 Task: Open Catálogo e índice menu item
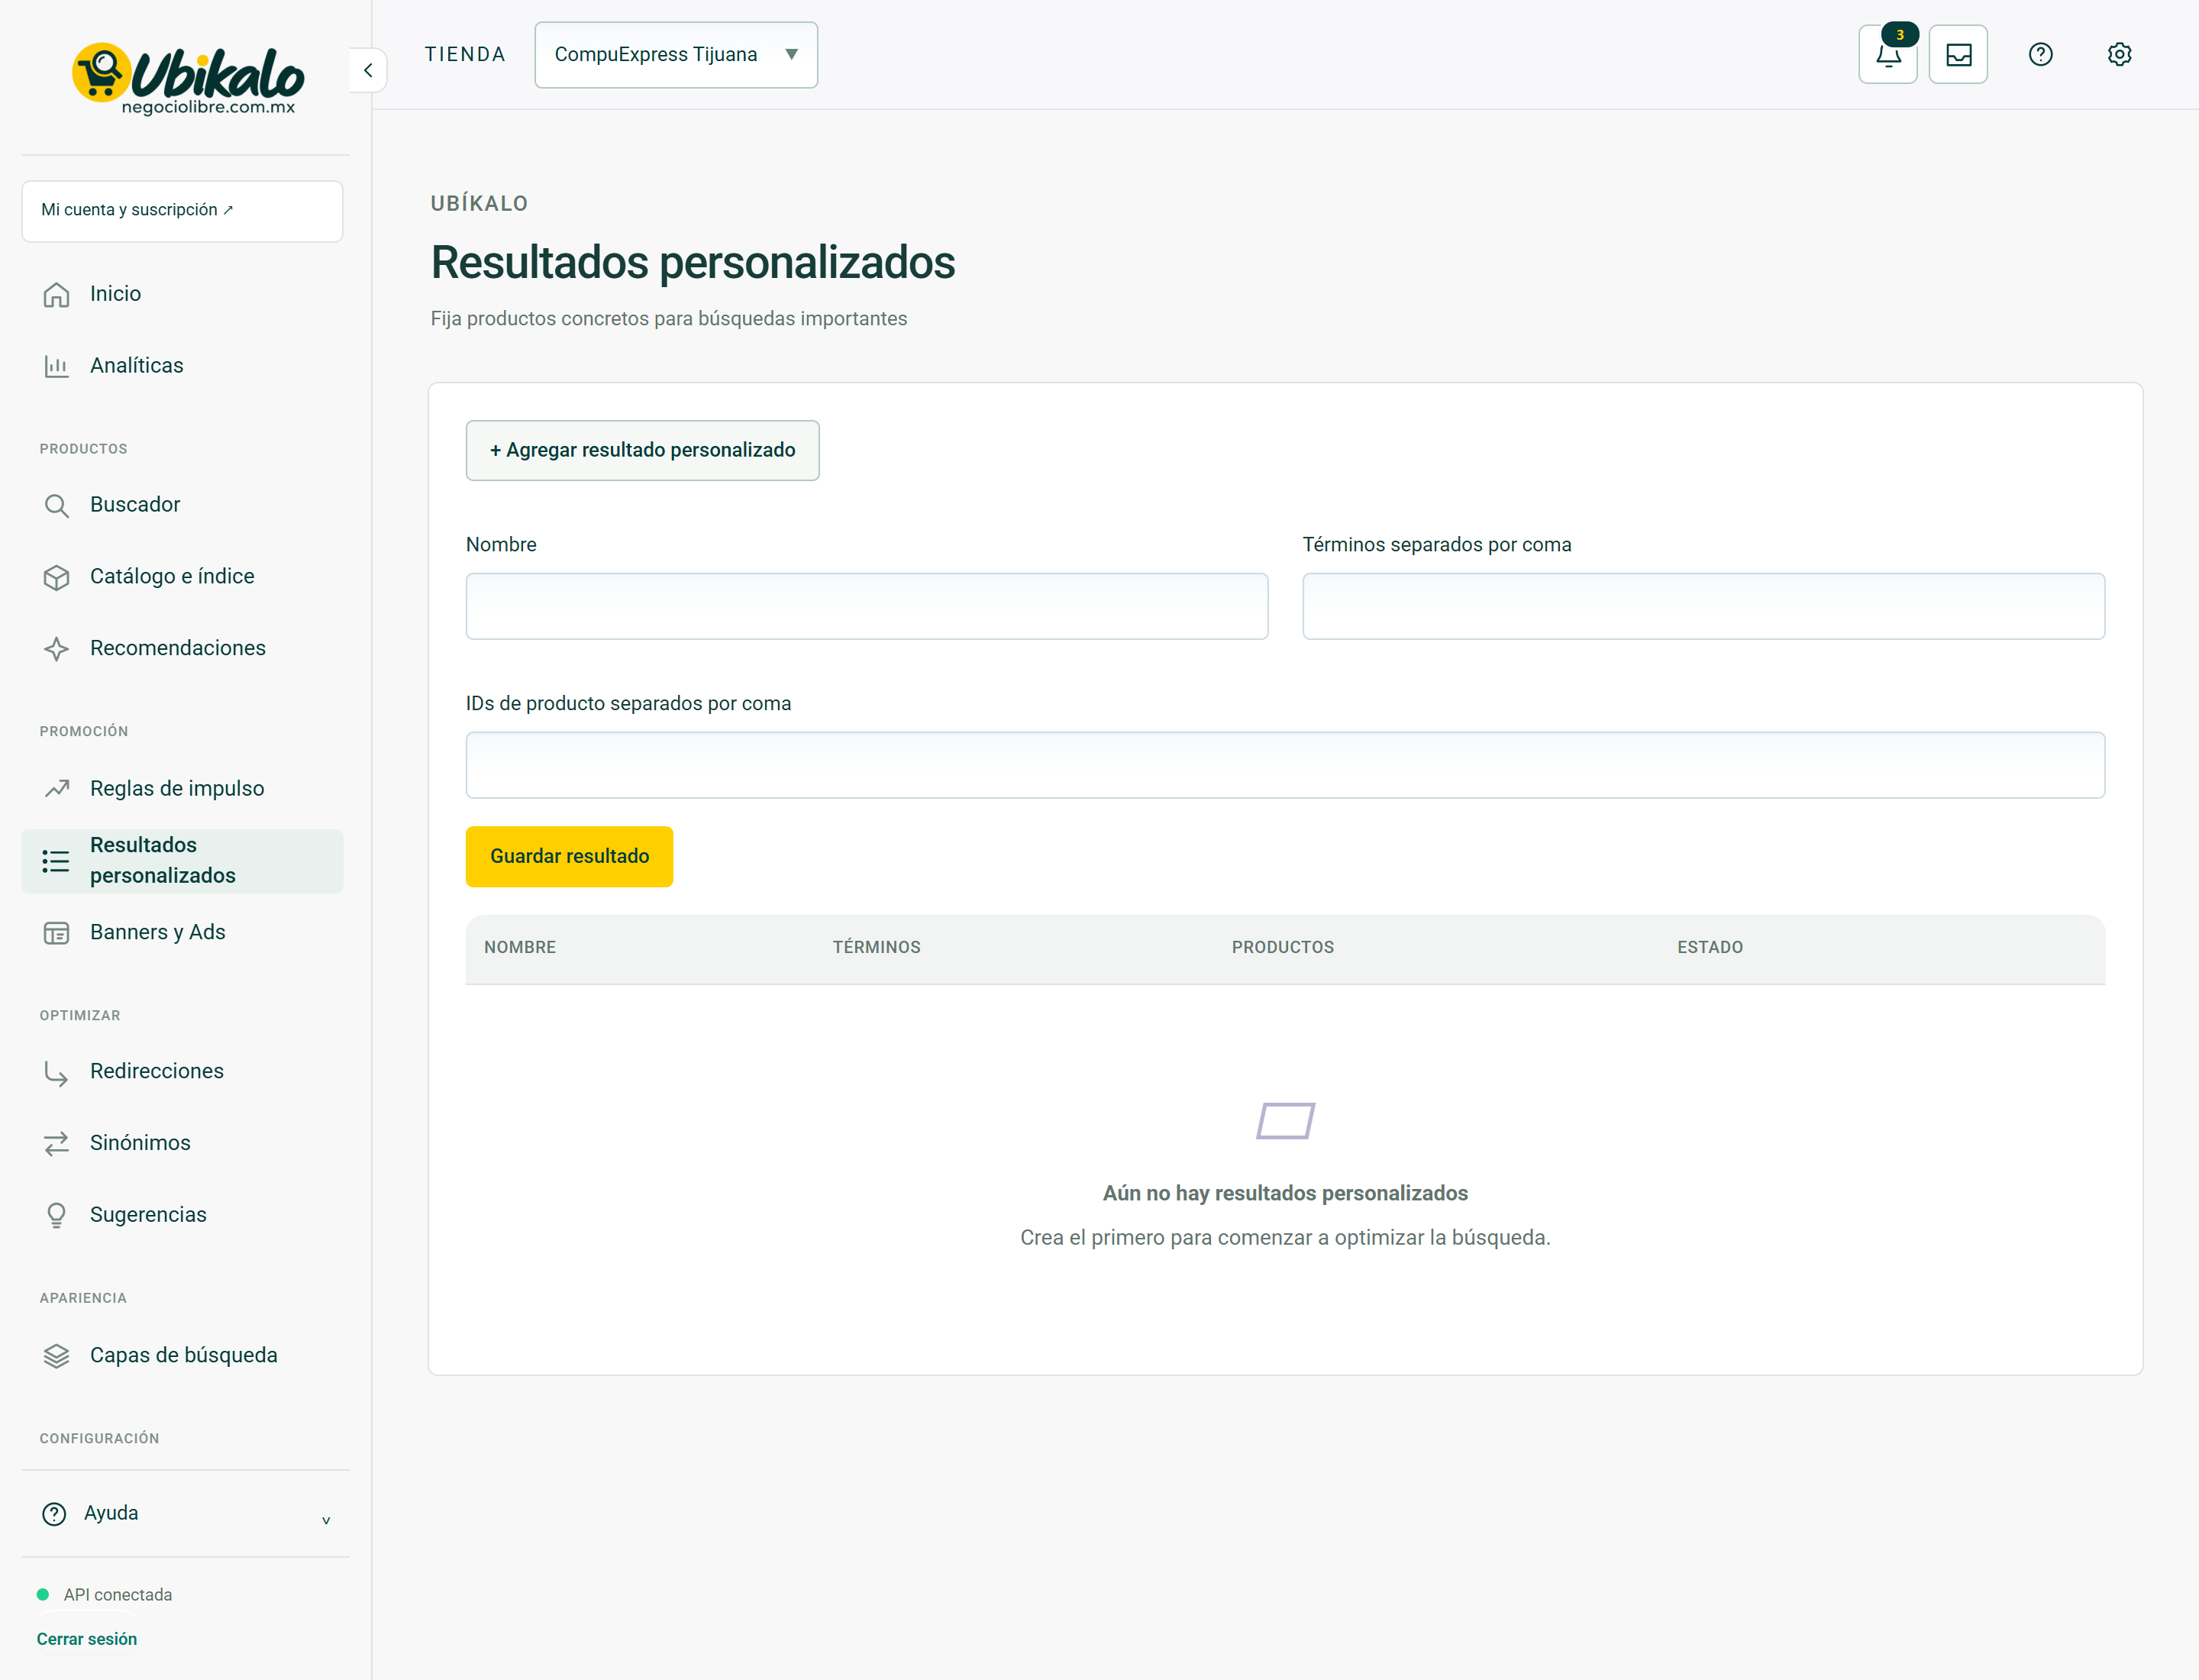click(x=182, y=577)
